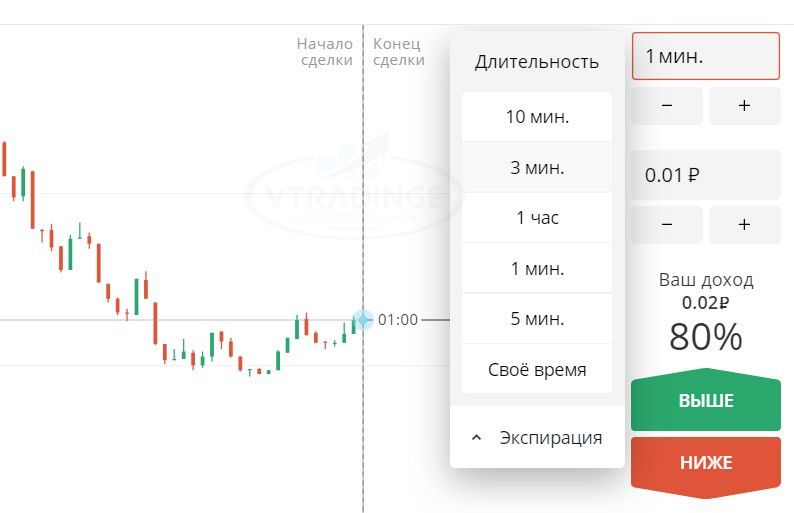
Task: Choose the 3 мин. duration
Action: [x=537, y=167]
